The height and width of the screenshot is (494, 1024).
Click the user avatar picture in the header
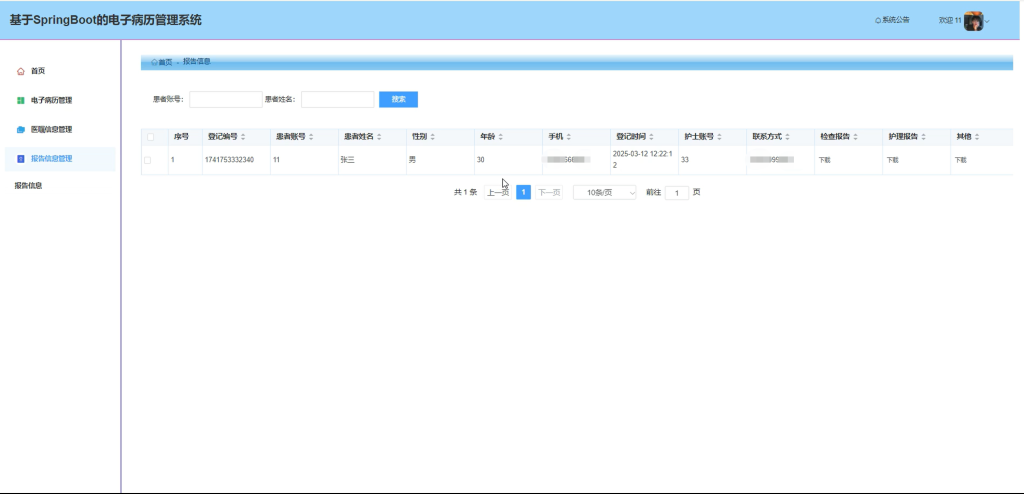pos(973,21)
